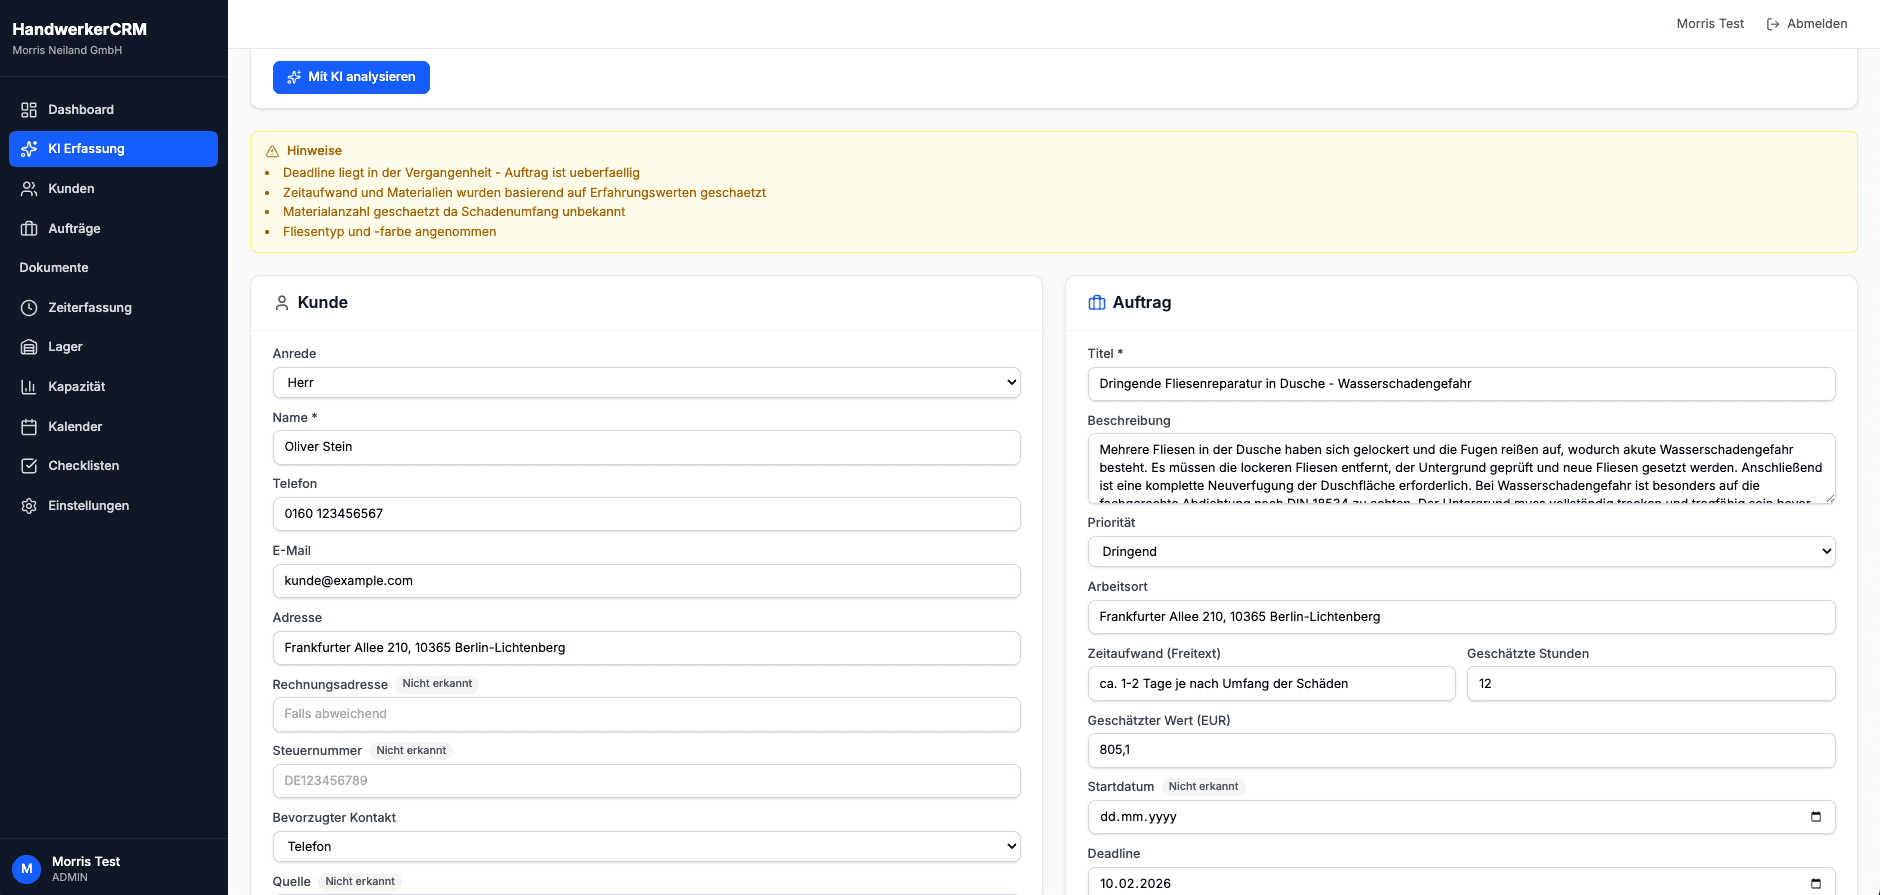Open the Priorität dropdown set to Dringend

pyautogui.click(x=1460, y=552)
